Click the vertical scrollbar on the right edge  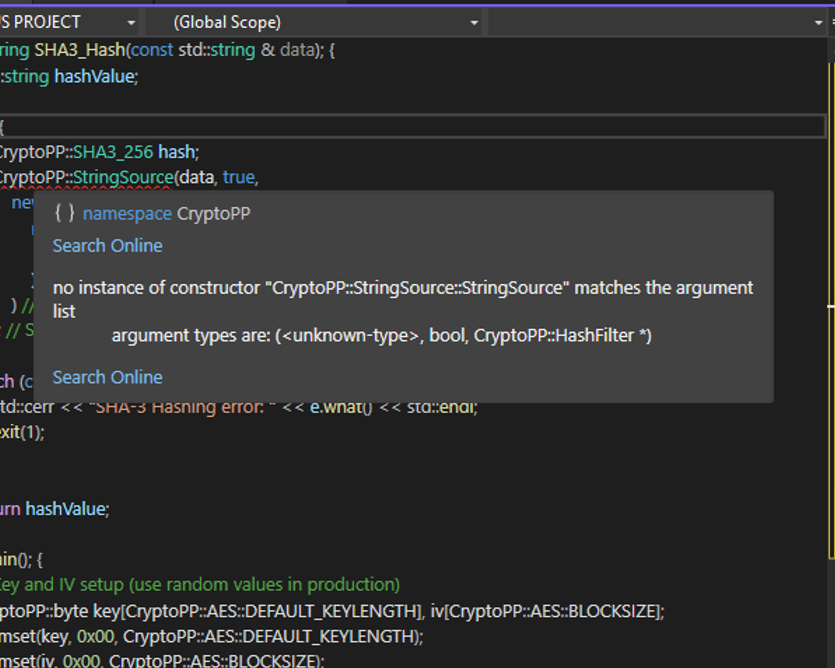[x=830, y=300]
